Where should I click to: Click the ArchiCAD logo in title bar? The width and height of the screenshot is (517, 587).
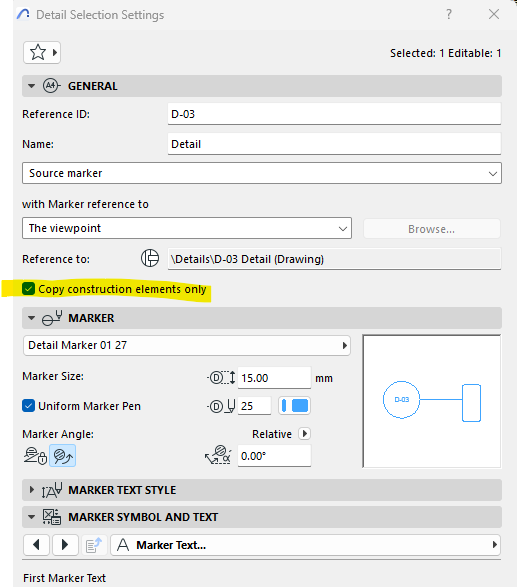coord(23,14)
